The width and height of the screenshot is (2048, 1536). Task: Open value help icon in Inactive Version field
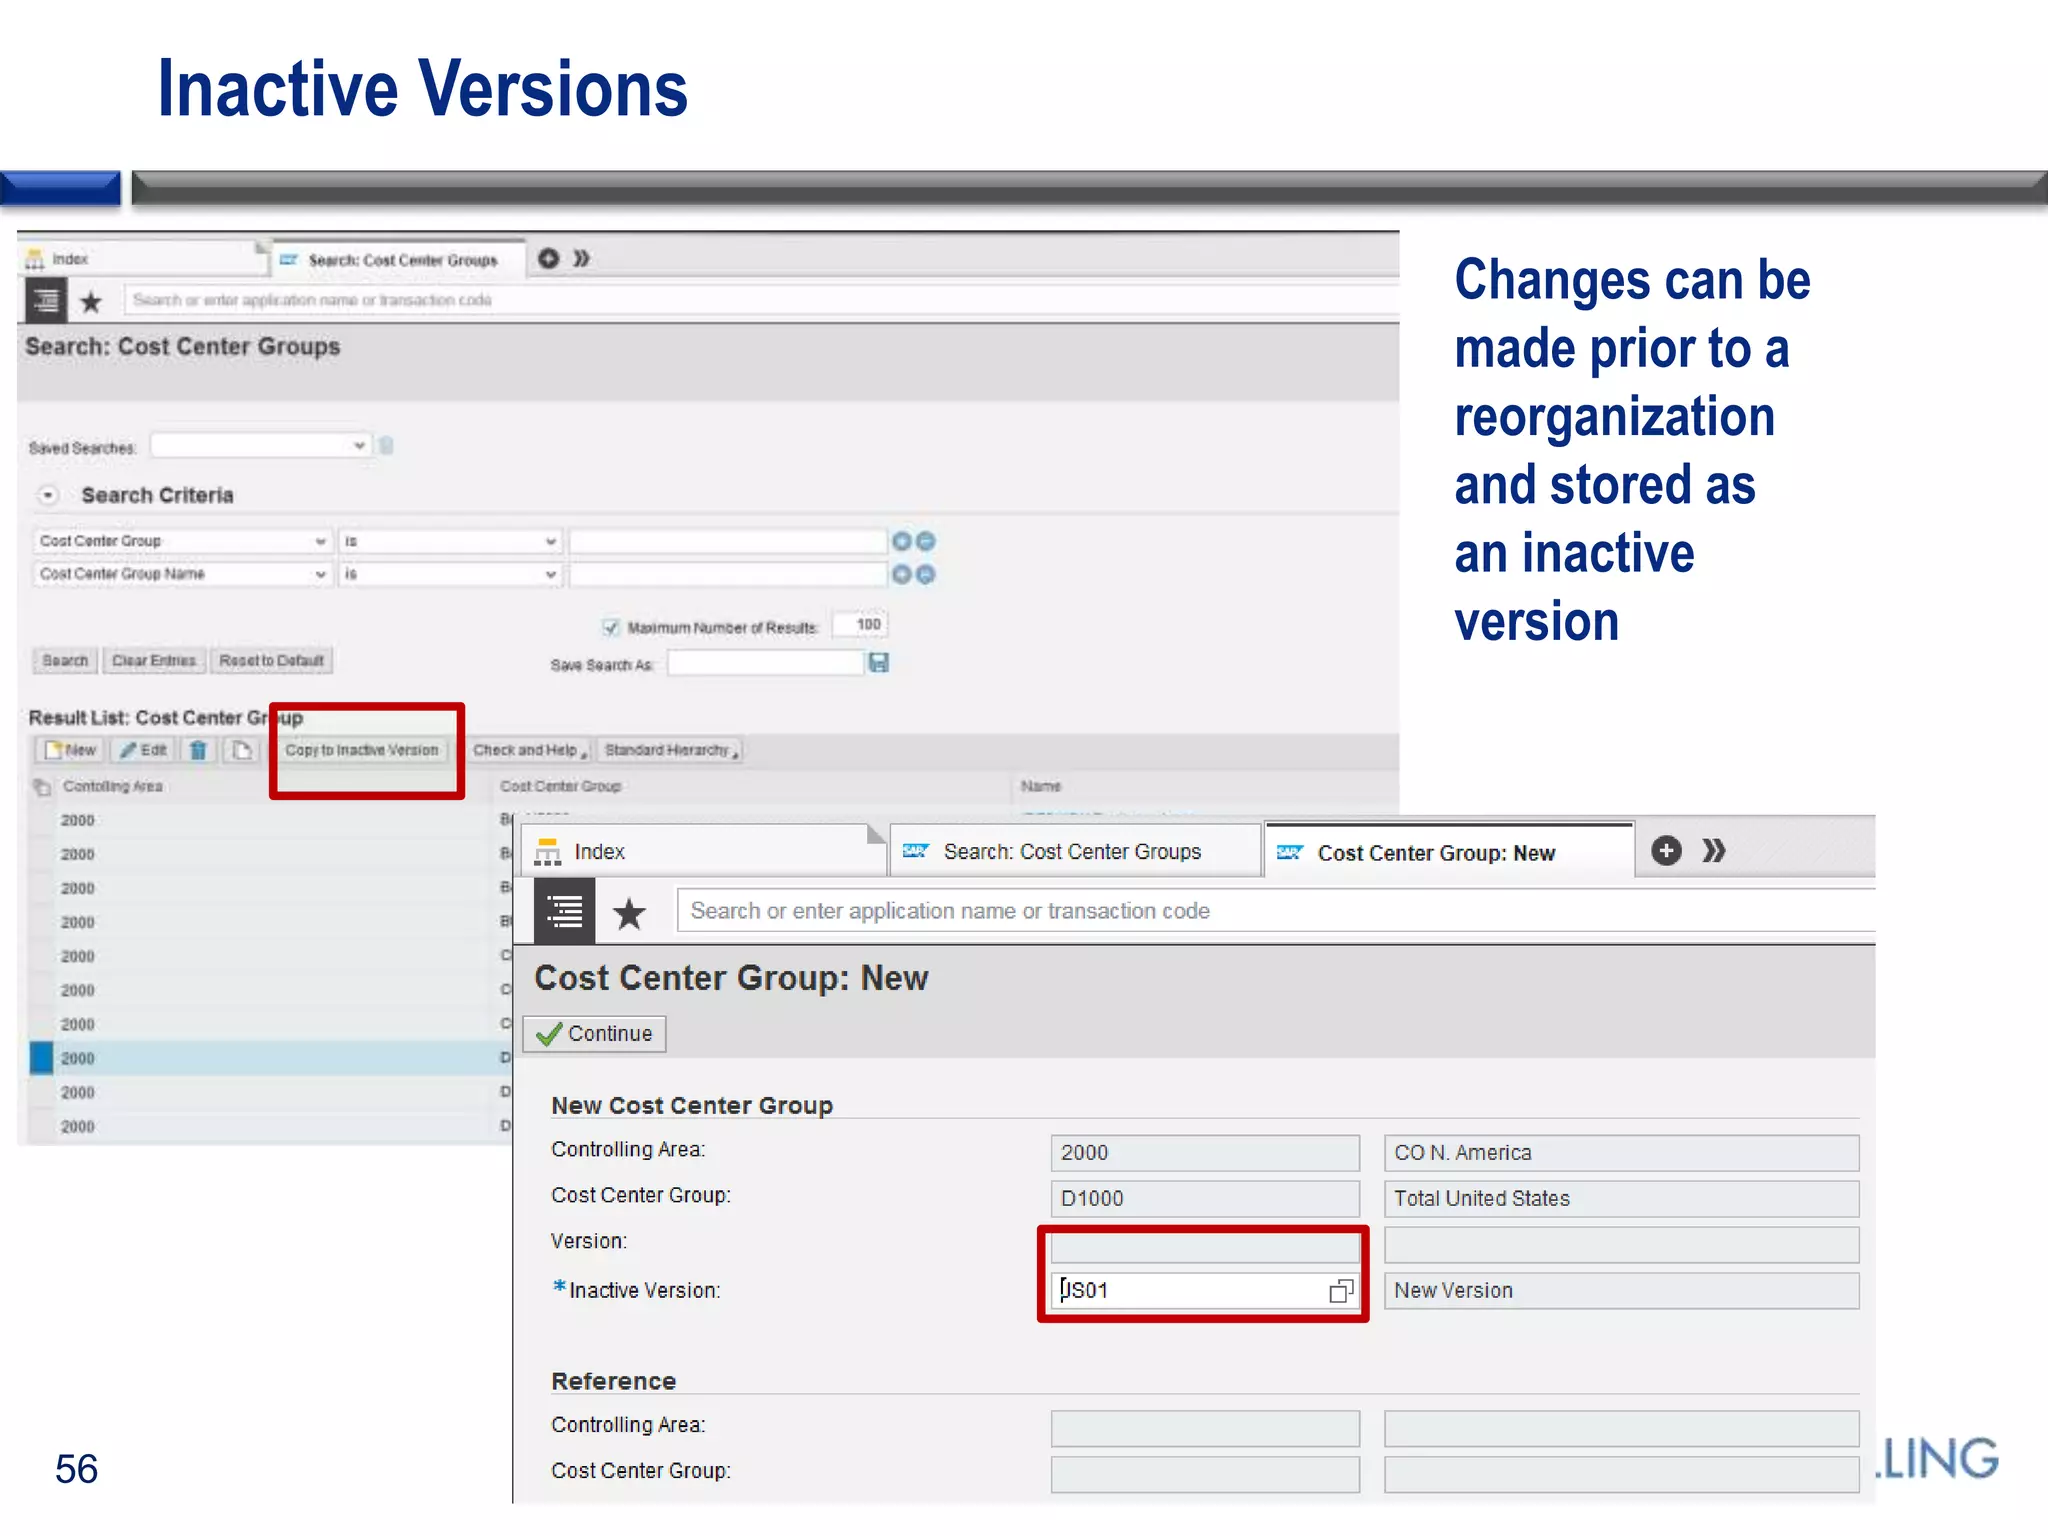(1341, 1291)
